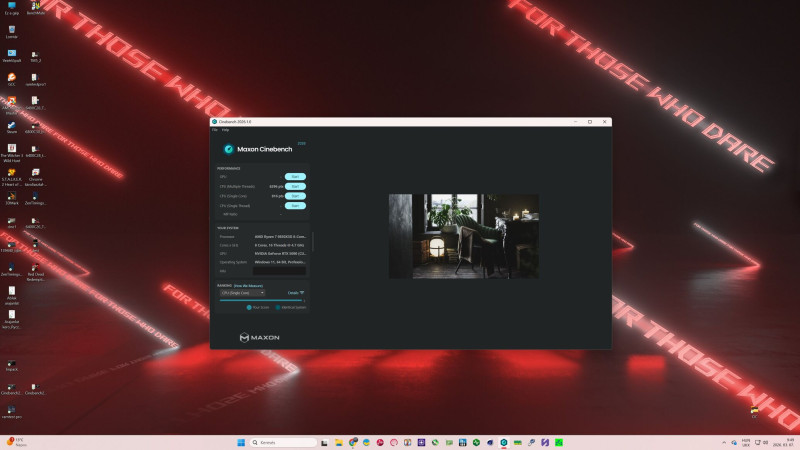
Task: Start the CPU (Single Thread) test
Action: (295, 206)
